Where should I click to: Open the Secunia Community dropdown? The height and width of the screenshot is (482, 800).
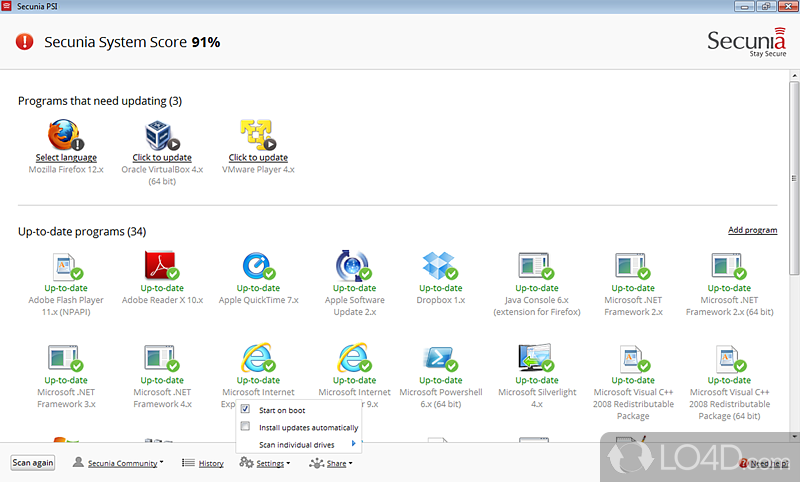point(118,463)
